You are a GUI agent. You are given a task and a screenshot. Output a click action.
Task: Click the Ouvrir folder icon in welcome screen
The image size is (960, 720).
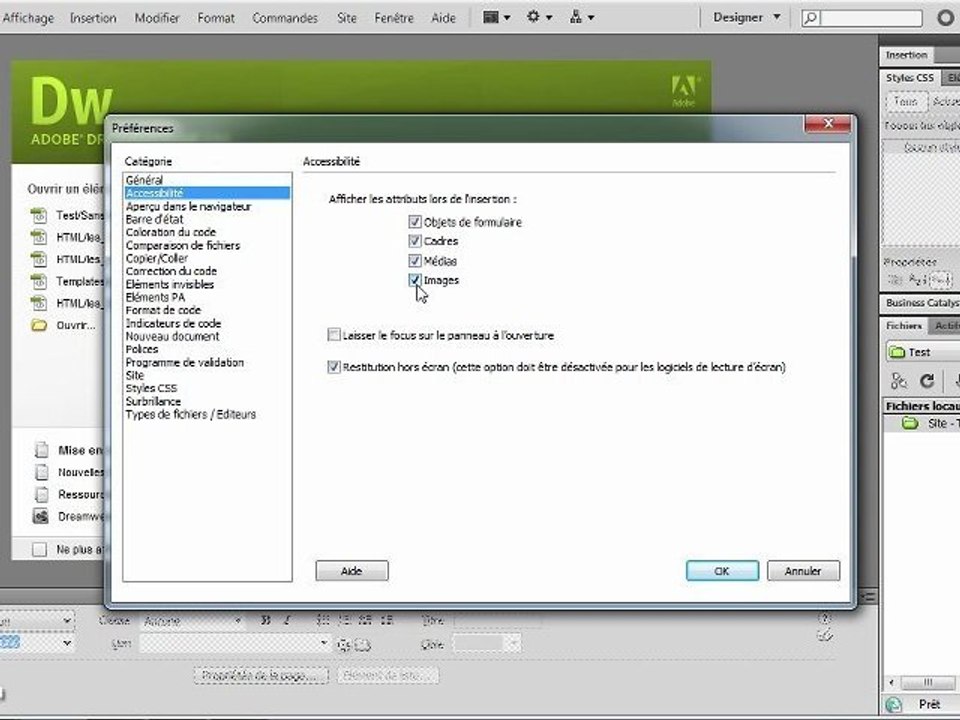39,325
